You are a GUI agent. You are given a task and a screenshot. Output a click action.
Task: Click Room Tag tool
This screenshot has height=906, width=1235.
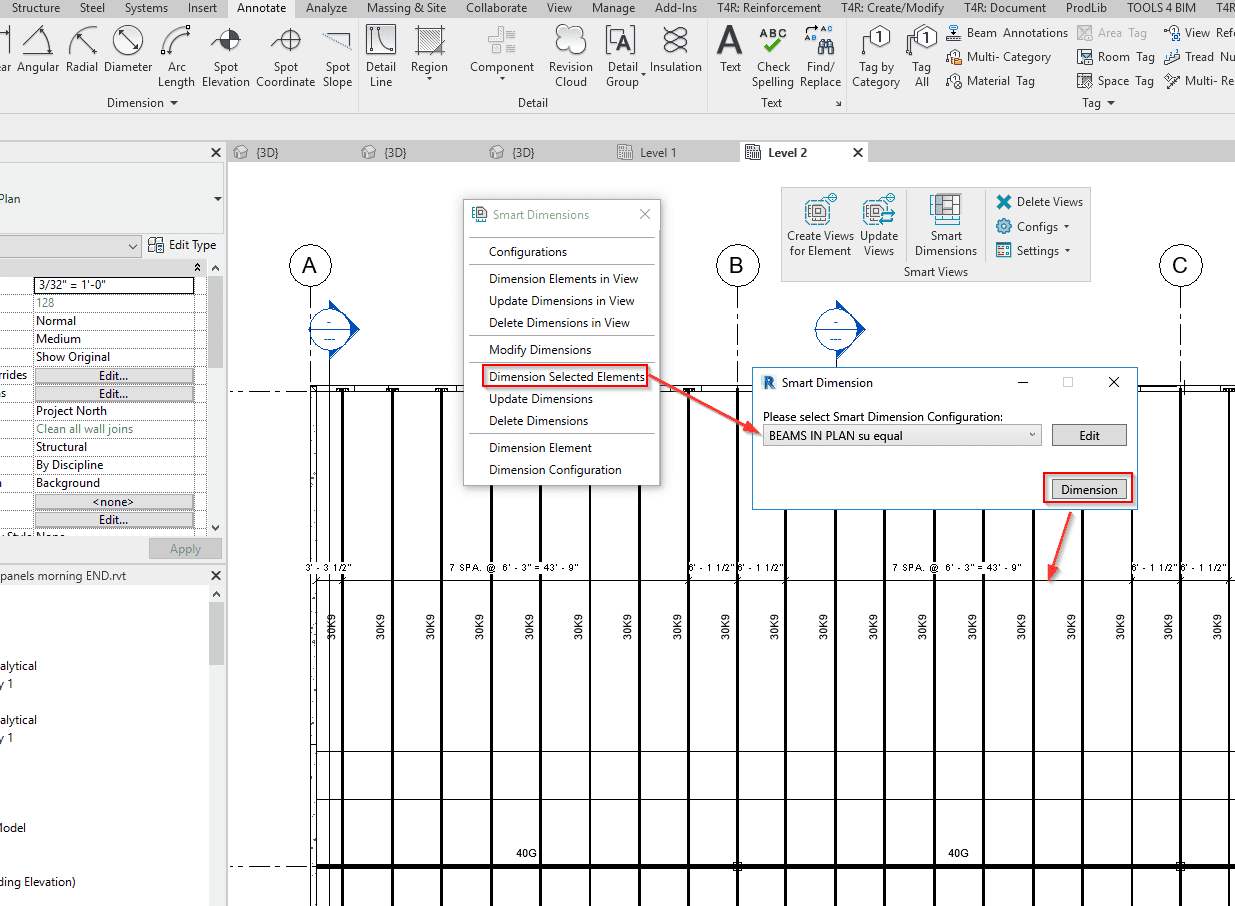pyautogui.click(x=1116, y=57)
